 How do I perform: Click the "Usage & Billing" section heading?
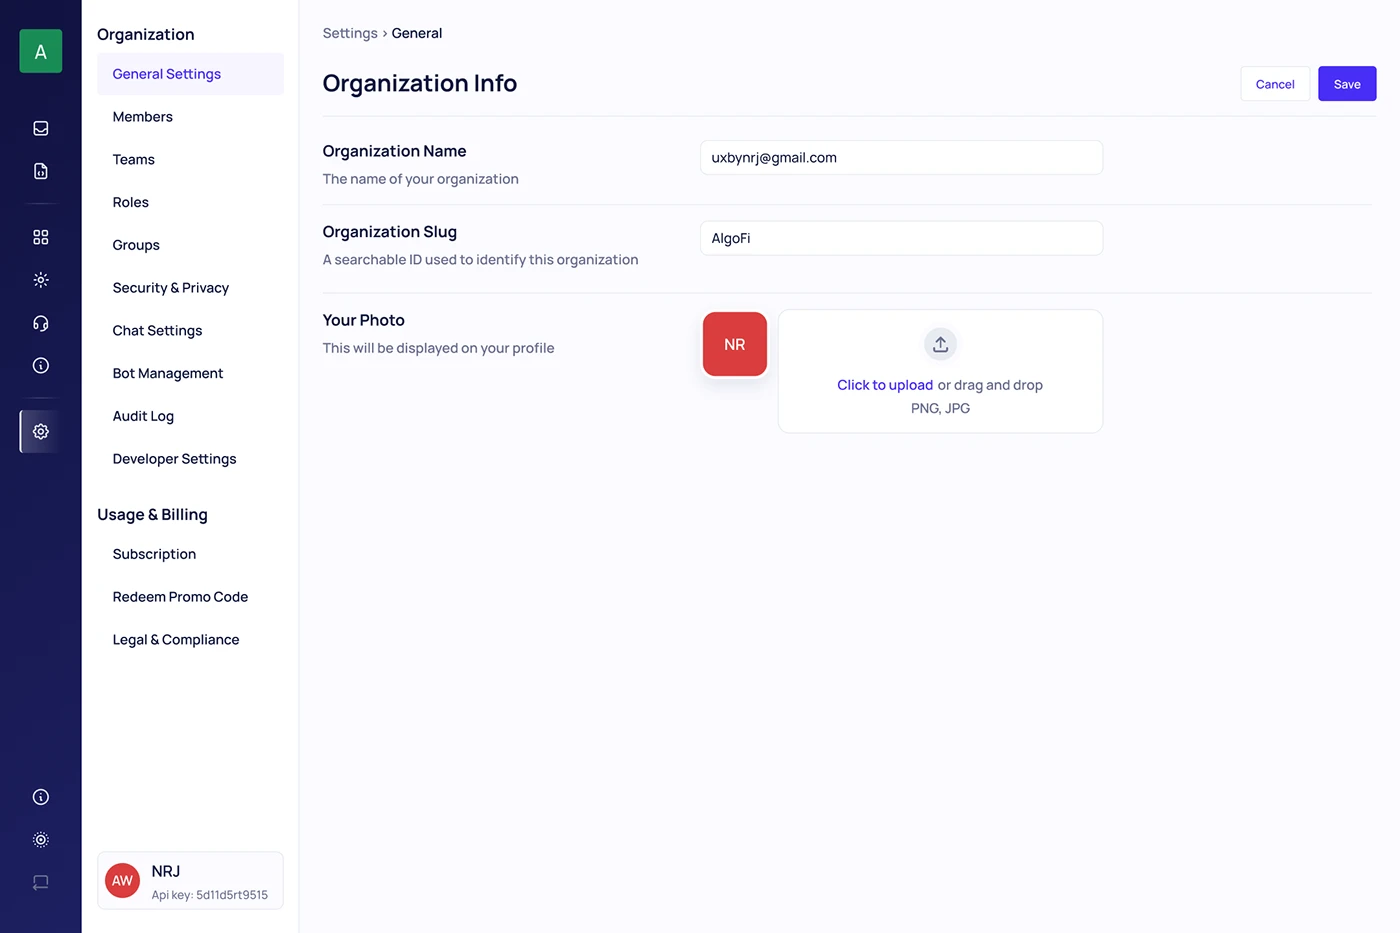click(x=152, y=515)
